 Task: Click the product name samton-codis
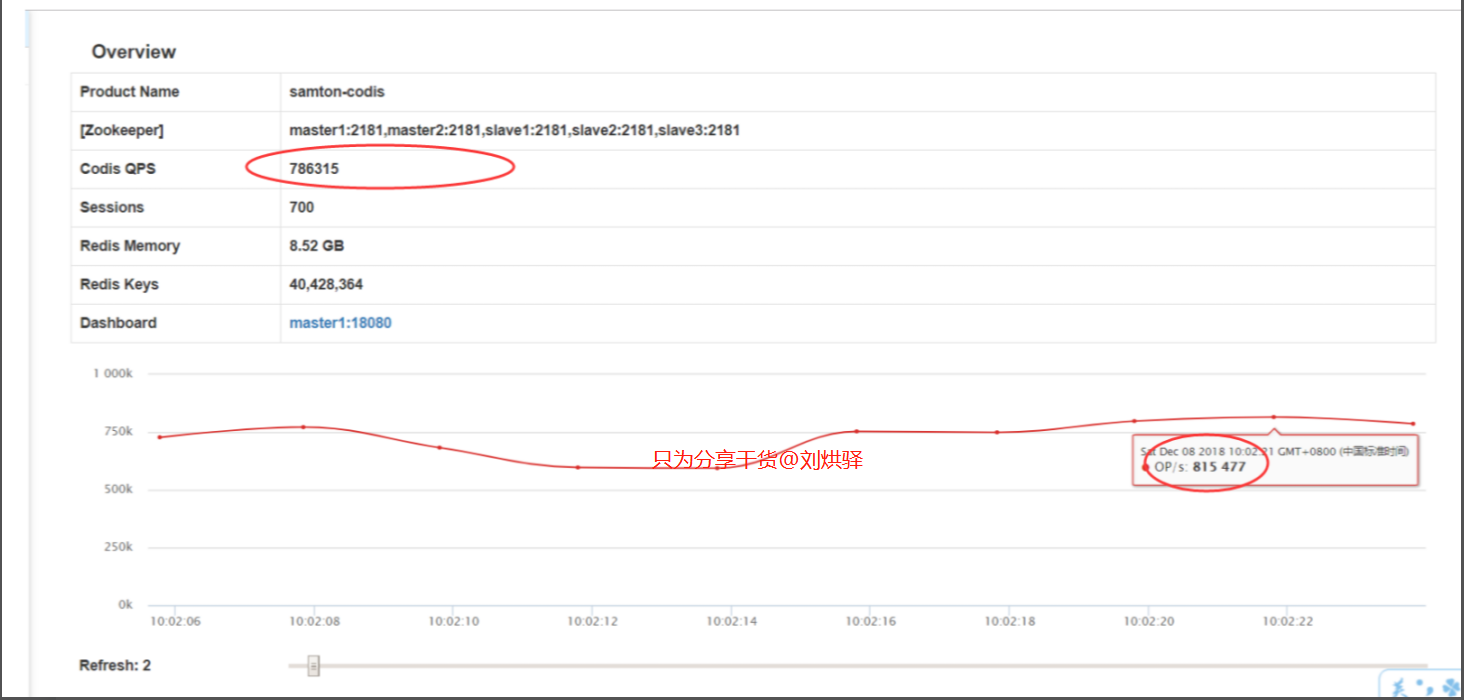[337, 92]
